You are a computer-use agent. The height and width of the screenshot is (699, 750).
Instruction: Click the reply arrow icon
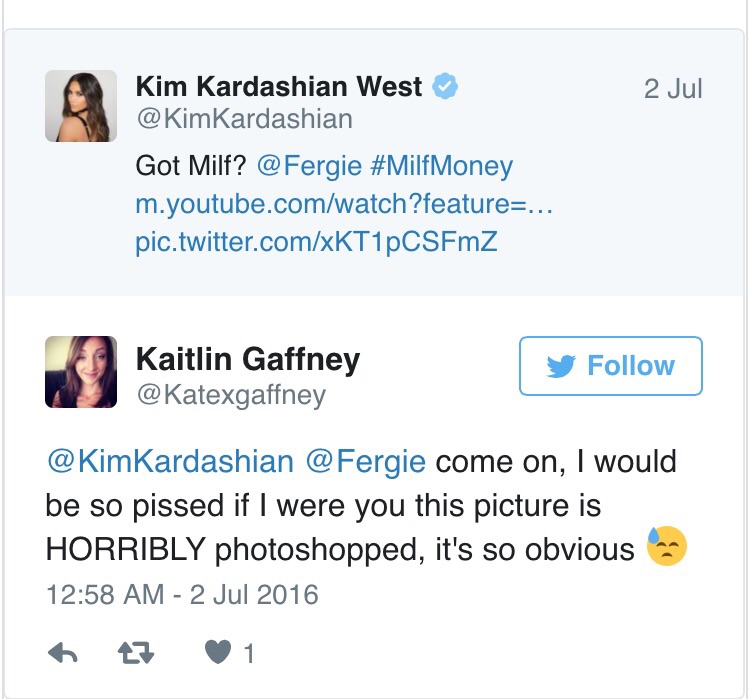tap(63, 654)
